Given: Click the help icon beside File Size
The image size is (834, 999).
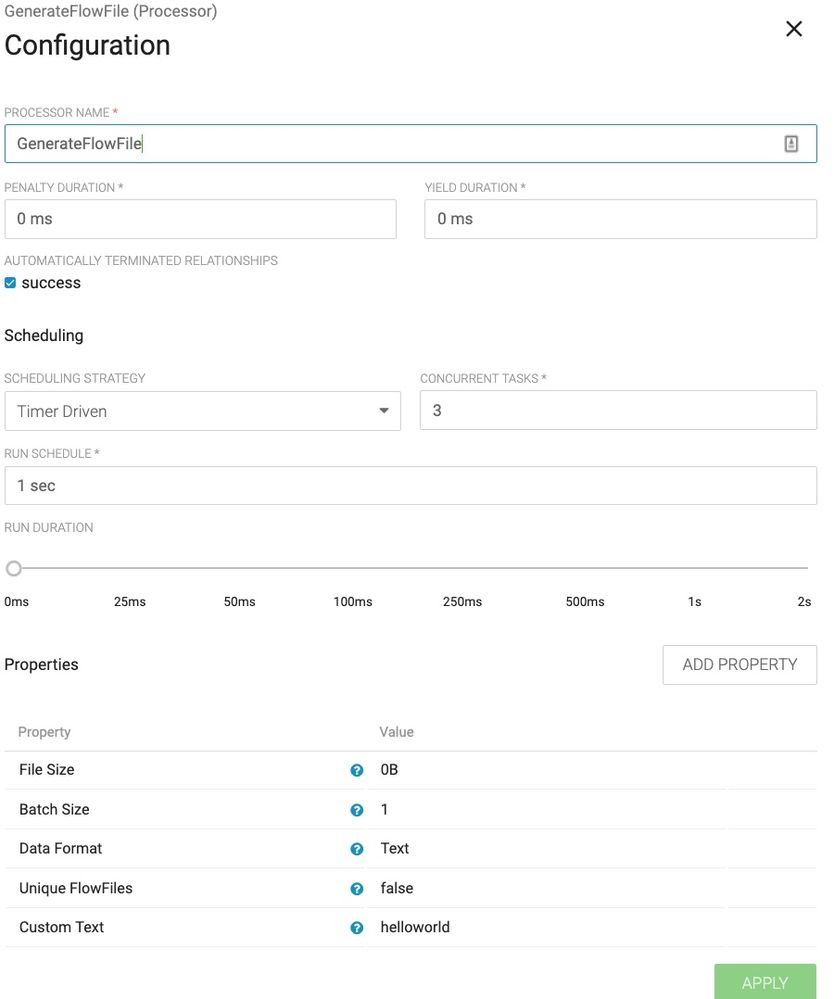Looking at the screenshot, I should pyautogui.click(x=356, y=771).
